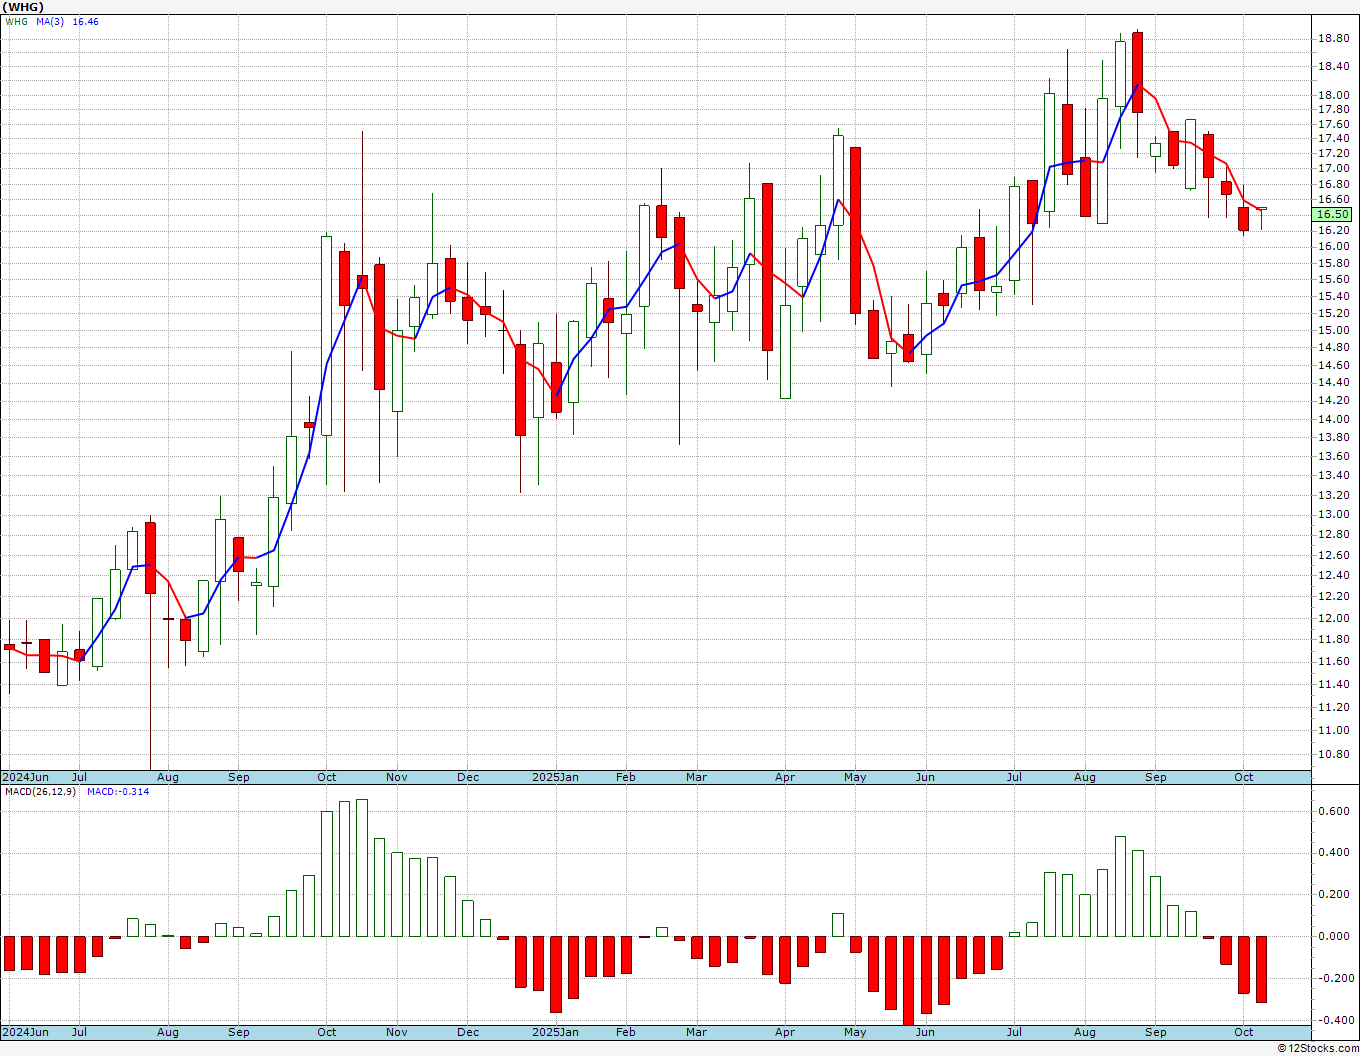Click 2025Jan on the MACD panel time axis
1360x1056 pixels.
click(x=555, y=1032)
